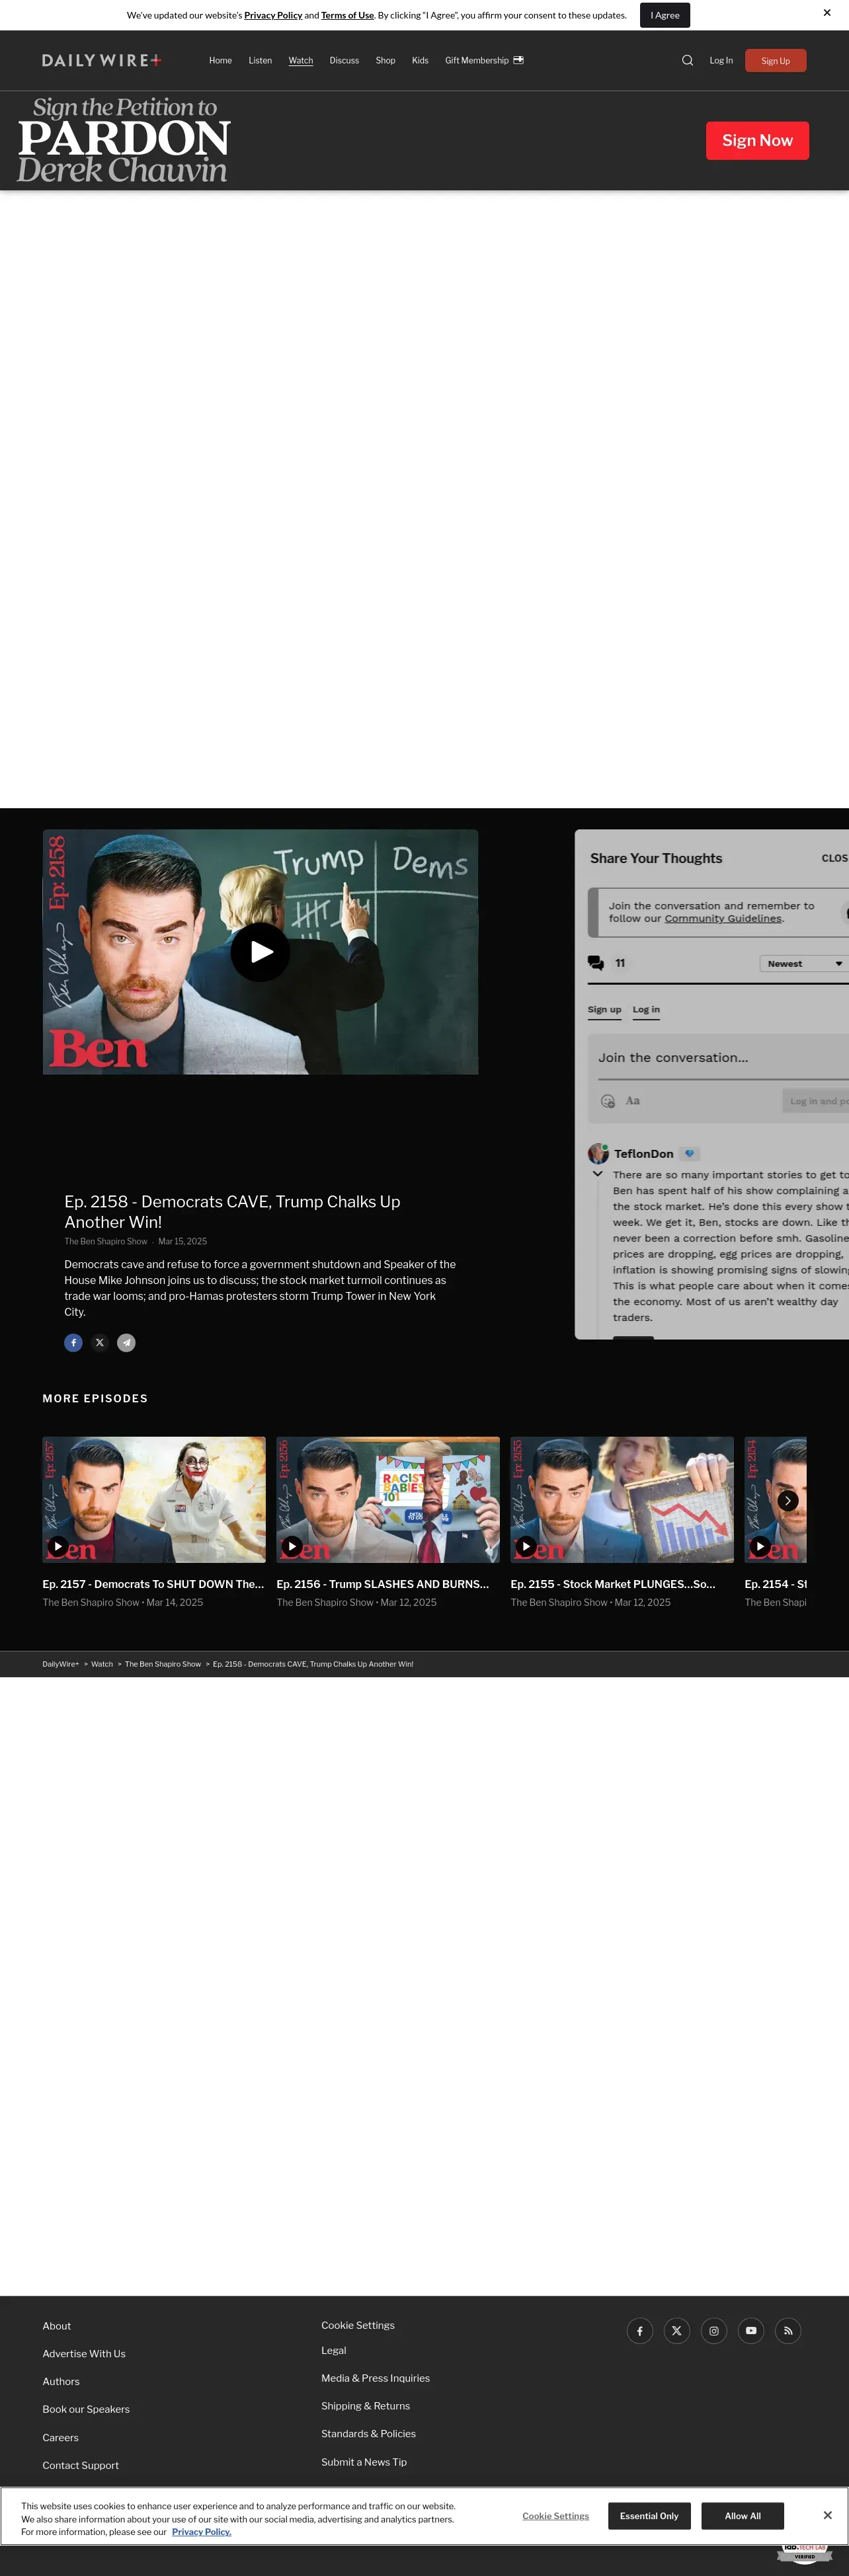Open the Ep. 2157 episode thumbnail
The height and width of the screenshot is (2576, 849).
[x=154, y=1499]
